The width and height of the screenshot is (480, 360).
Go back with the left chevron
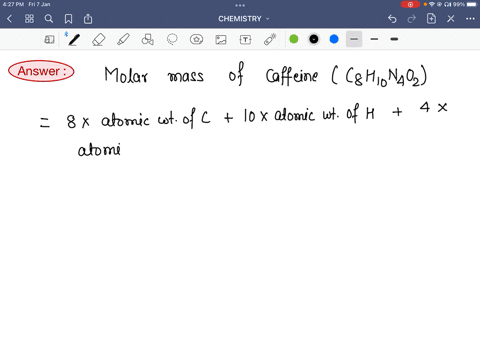(10, 19)
